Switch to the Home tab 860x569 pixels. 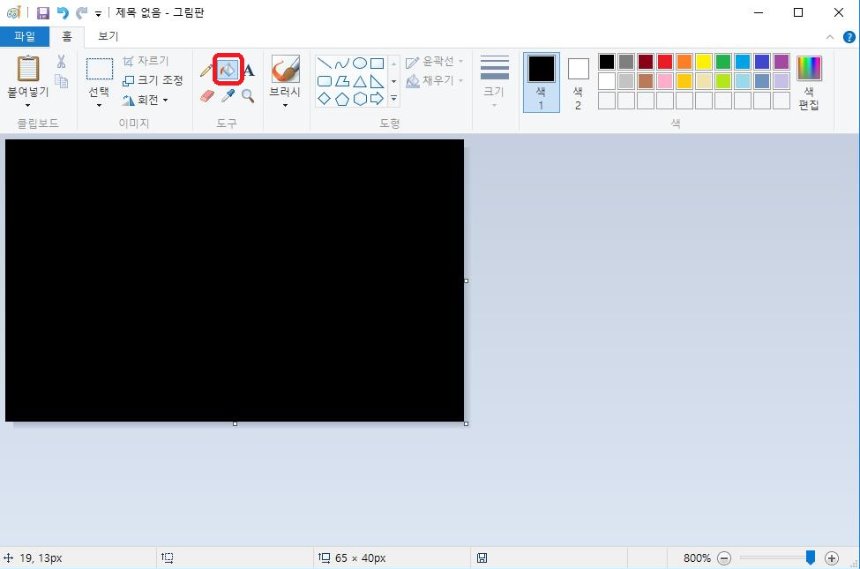pyautogui.click(x=67, y=37)
